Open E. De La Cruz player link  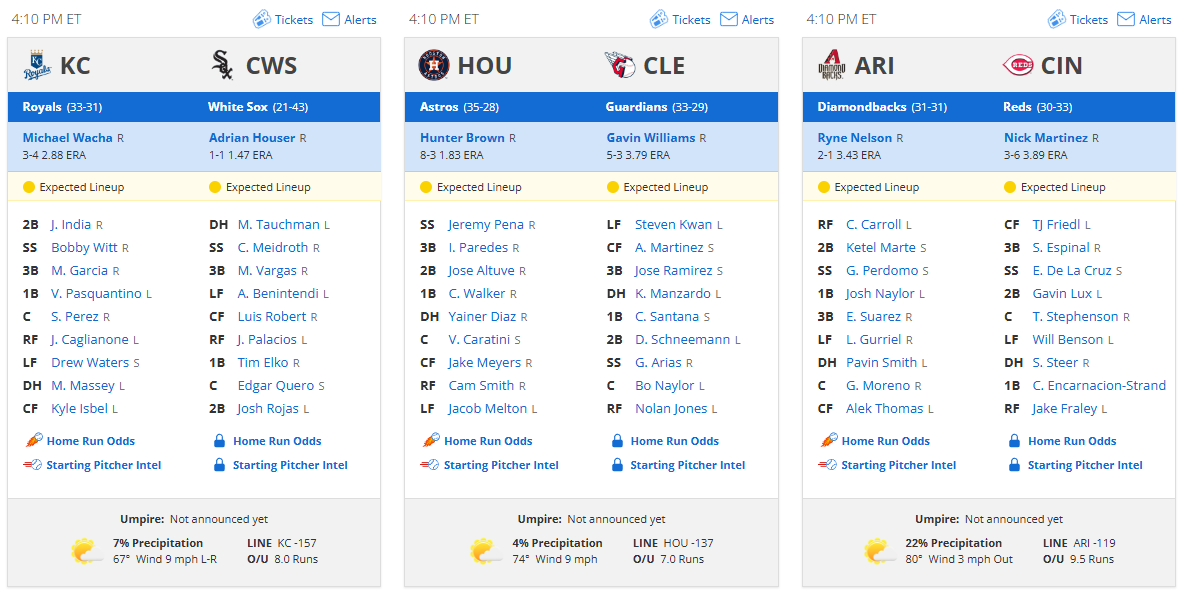click(1072, 270)
